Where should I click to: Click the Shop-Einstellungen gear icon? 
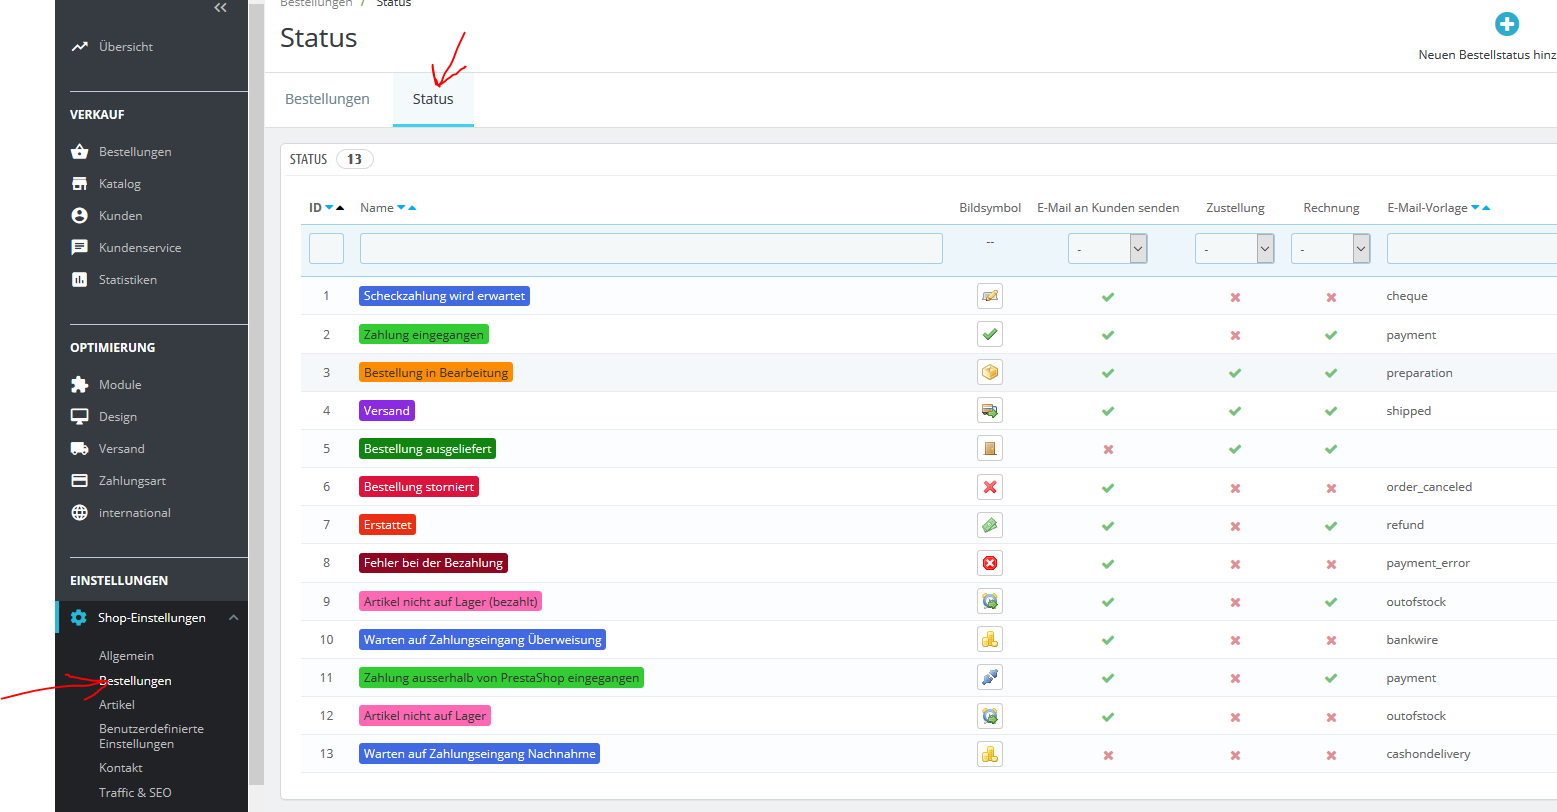(79, 618)
